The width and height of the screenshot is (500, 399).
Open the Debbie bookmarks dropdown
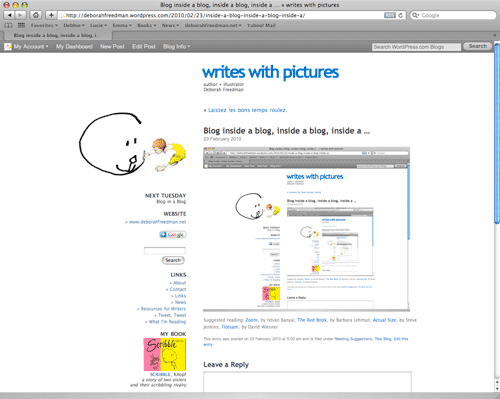click(x=74, y=25)
